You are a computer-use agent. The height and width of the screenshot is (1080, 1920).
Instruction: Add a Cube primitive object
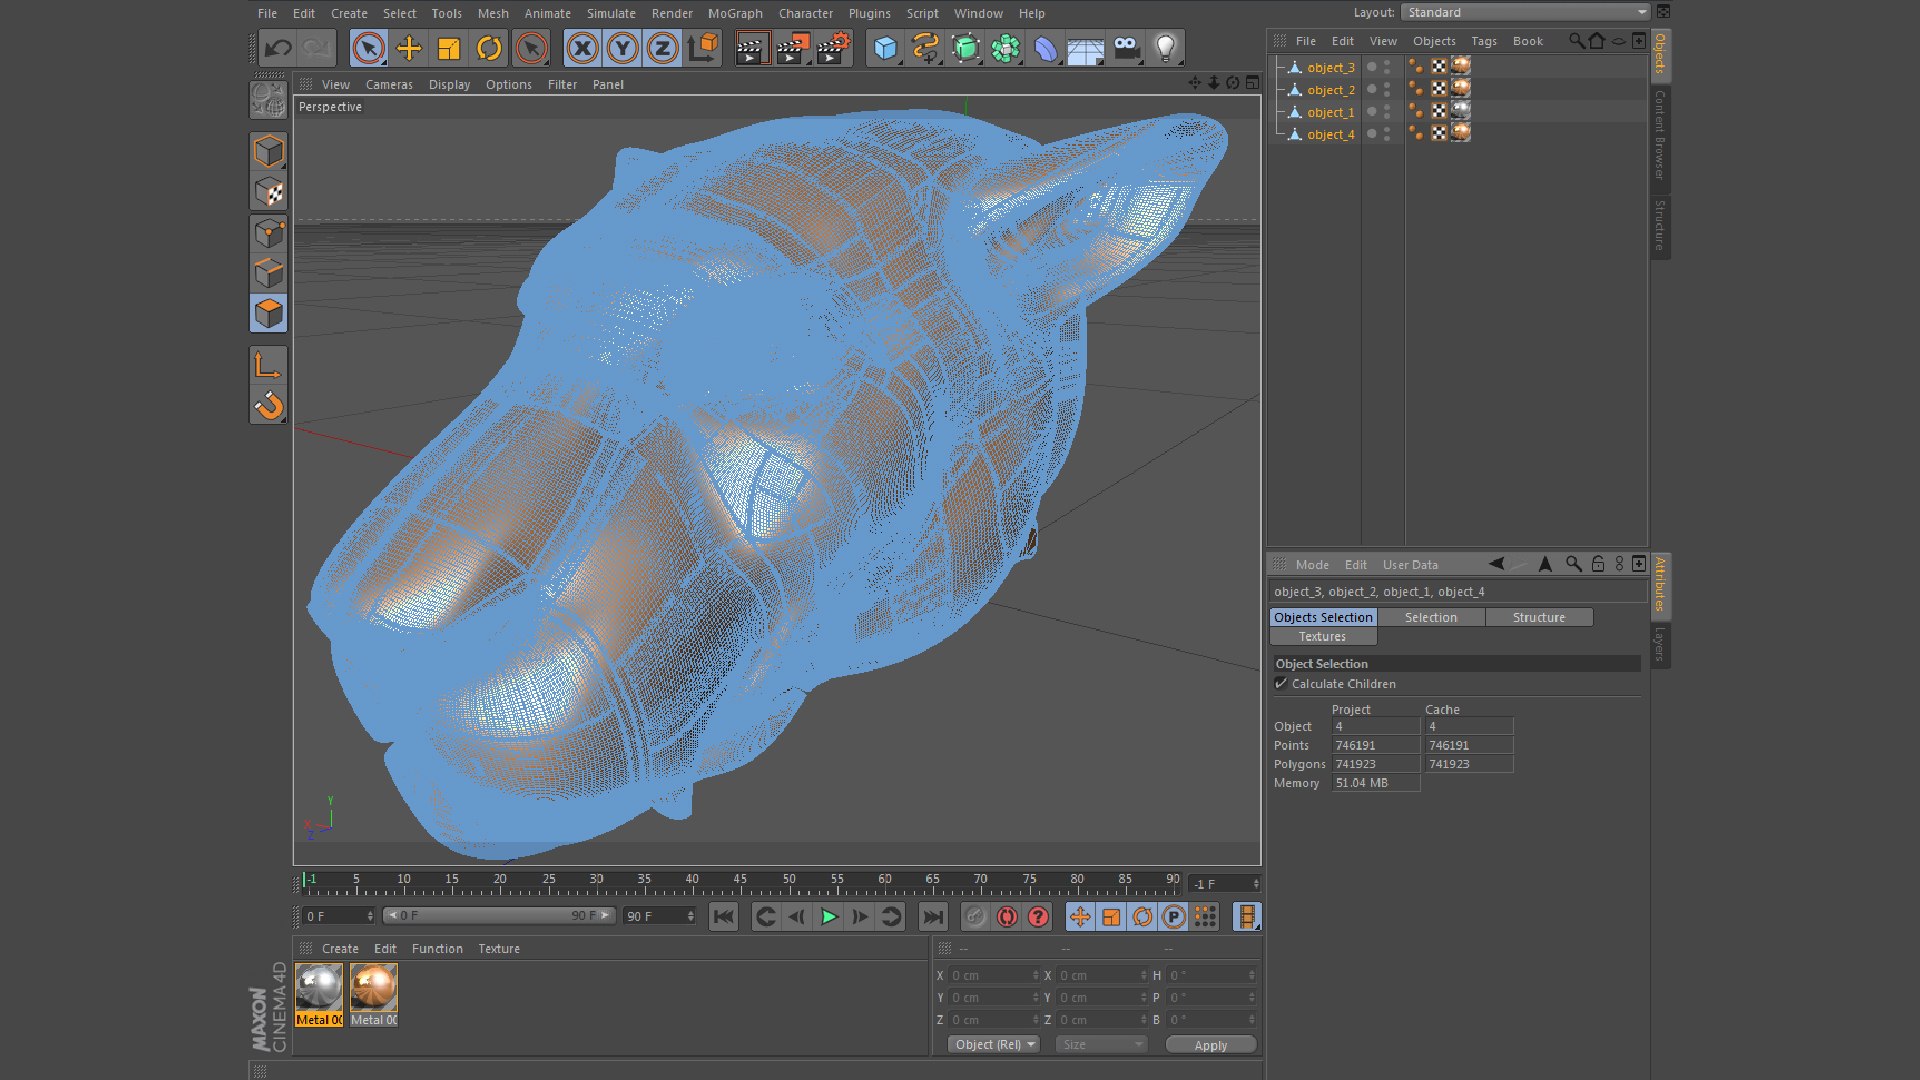[885, 48]
